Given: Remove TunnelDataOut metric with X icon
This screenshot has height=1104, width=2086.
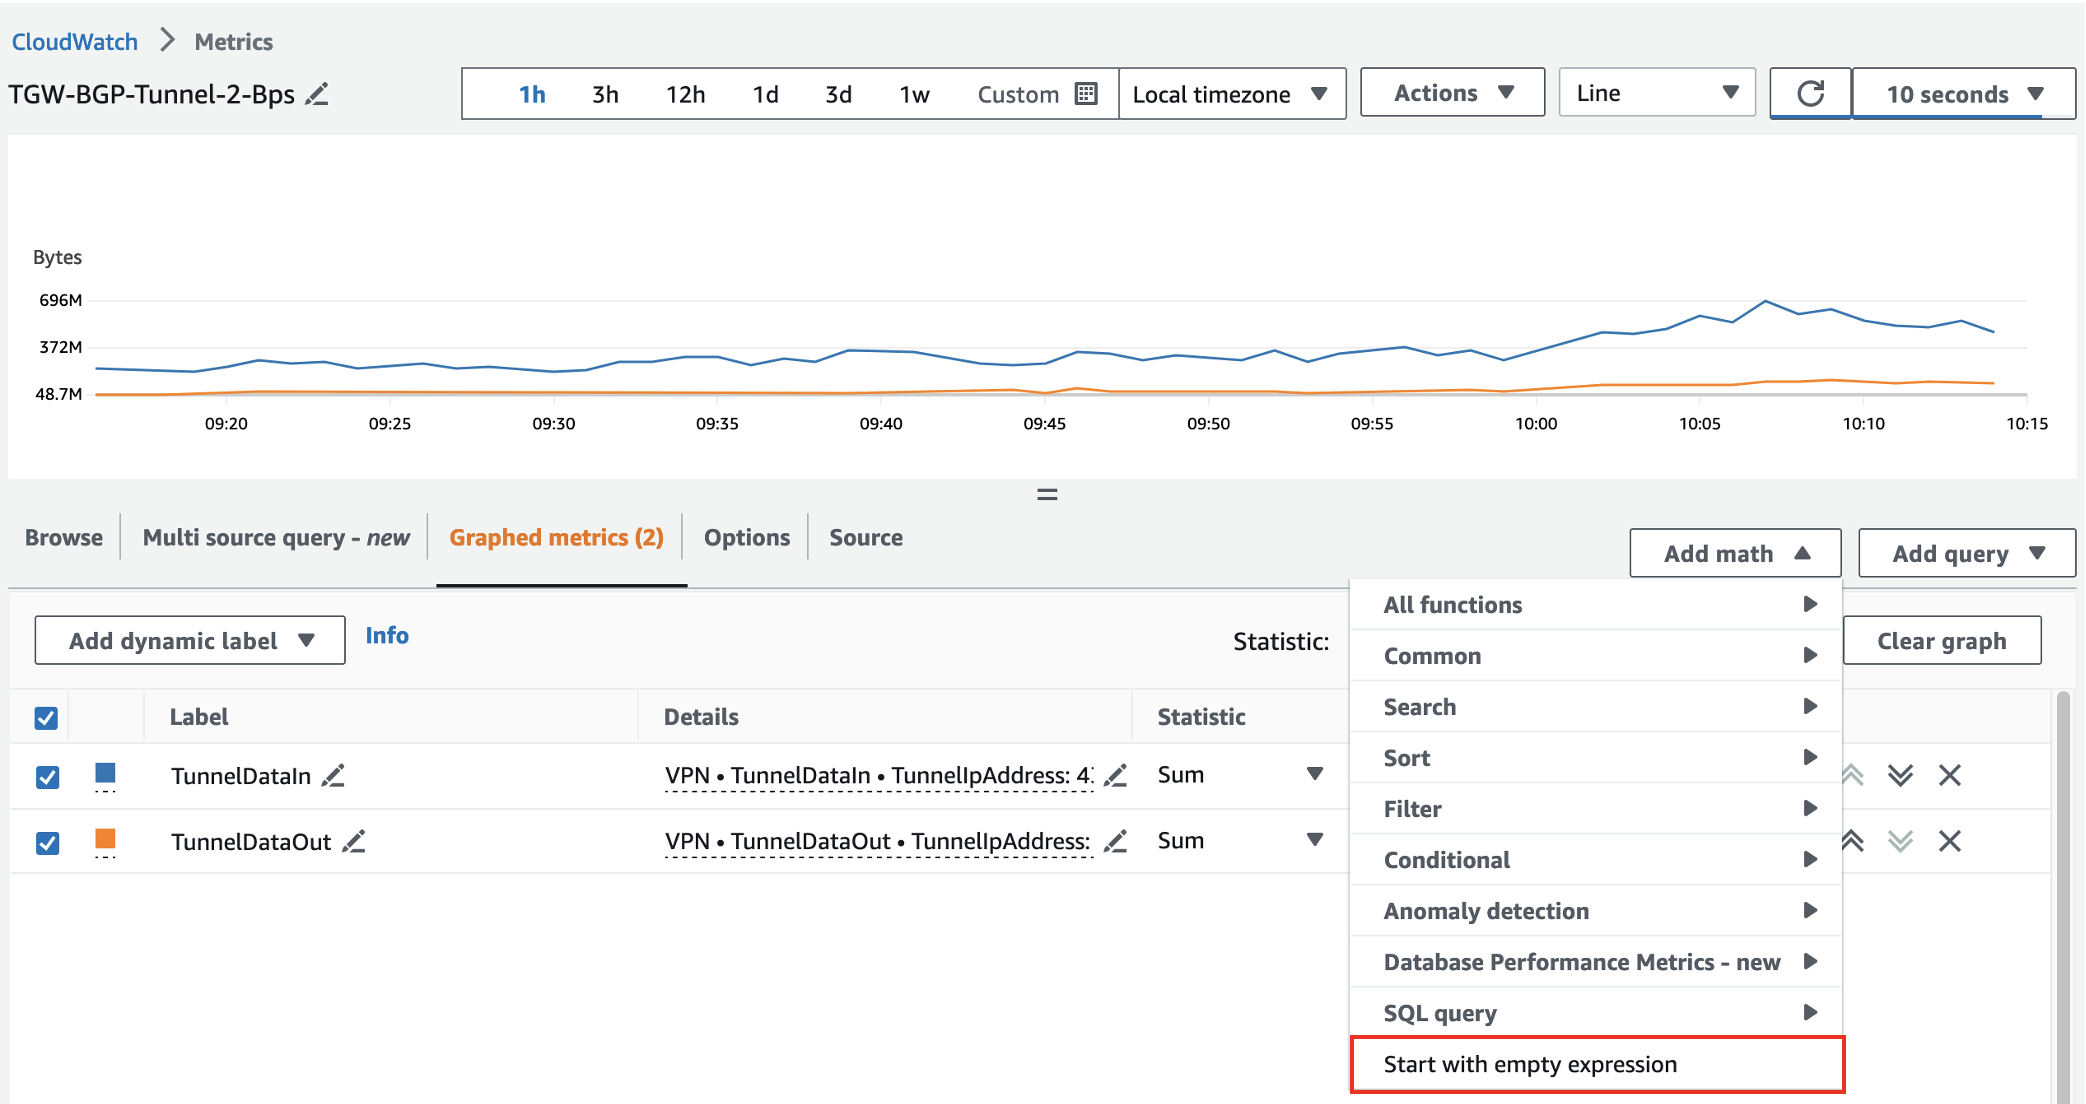Looking at the screenshot, I should pos(1949,841).
